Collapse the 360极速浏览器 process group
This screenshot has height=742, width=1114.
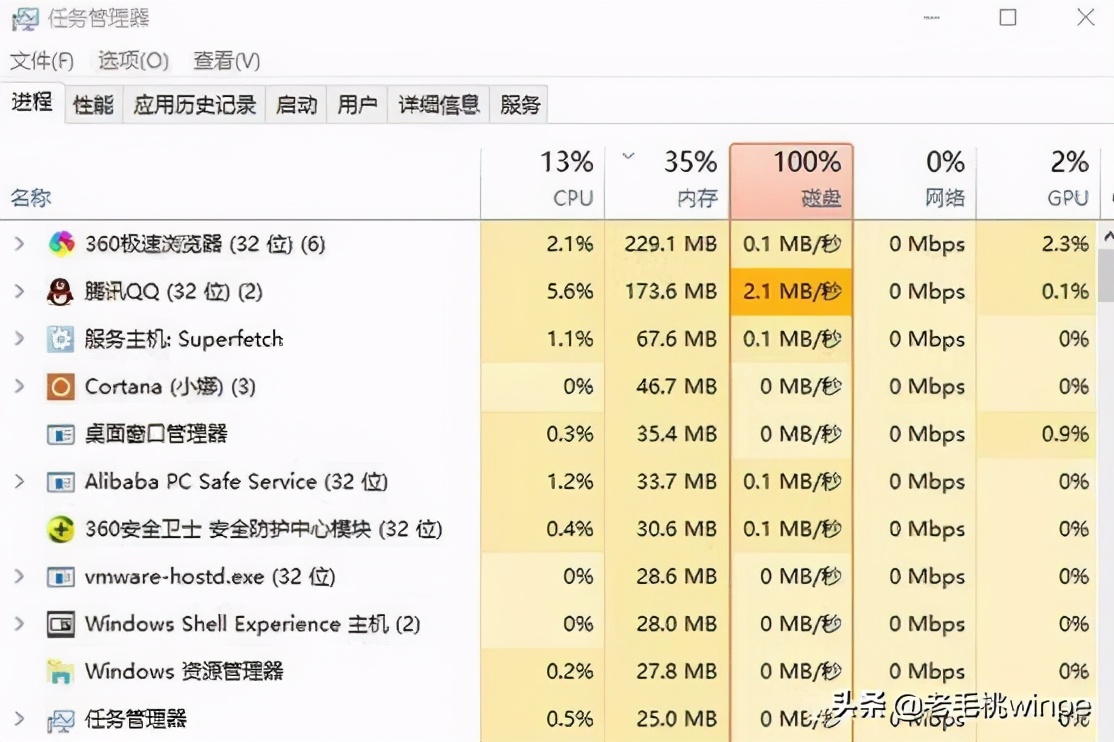click(x=18, y=243)
